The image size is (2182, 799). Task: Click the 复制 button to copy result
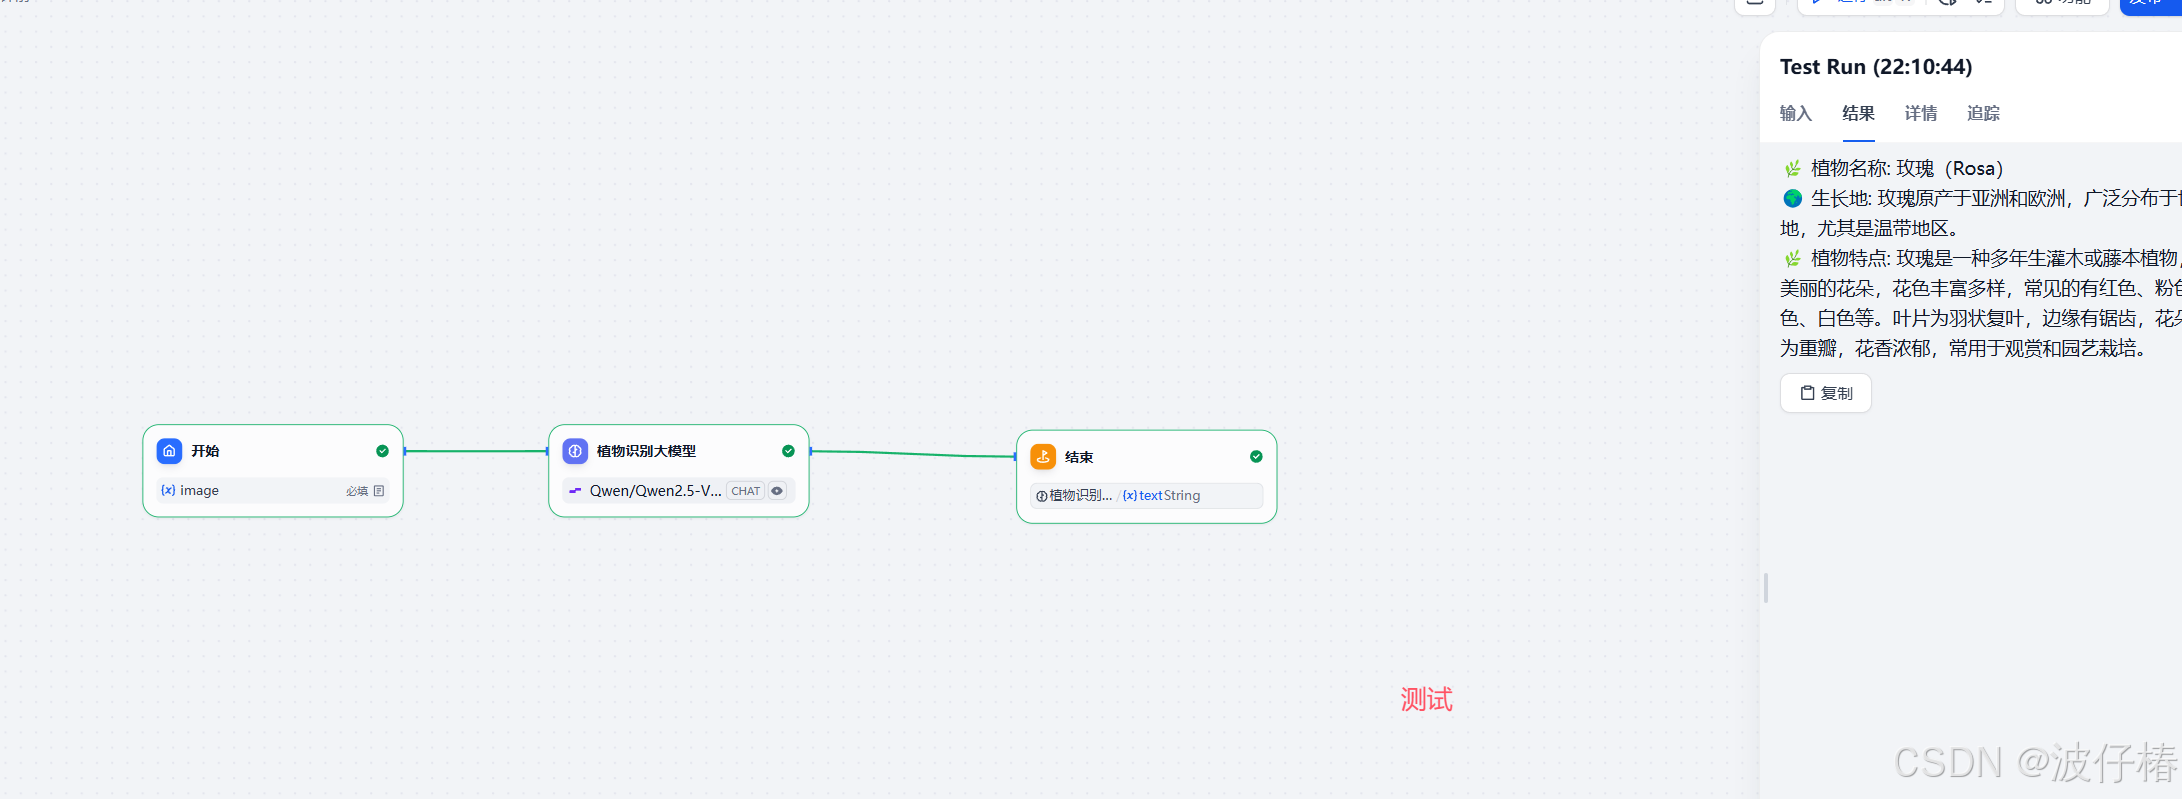1826,393
